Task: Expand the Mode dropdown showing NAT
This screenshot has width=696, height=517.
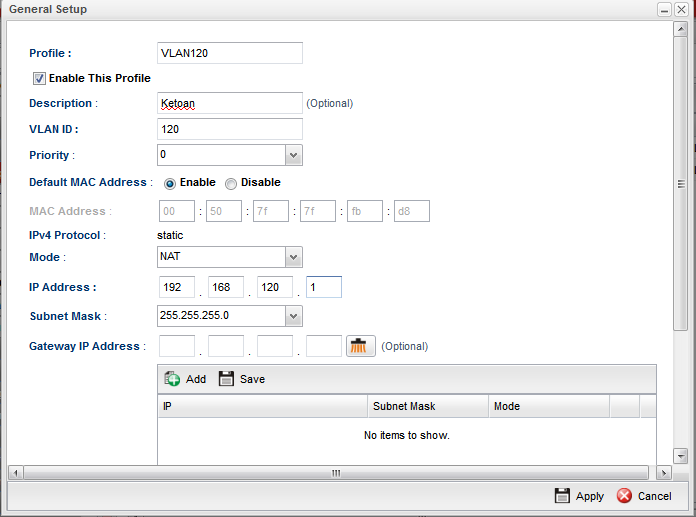Action: (293, 258)
